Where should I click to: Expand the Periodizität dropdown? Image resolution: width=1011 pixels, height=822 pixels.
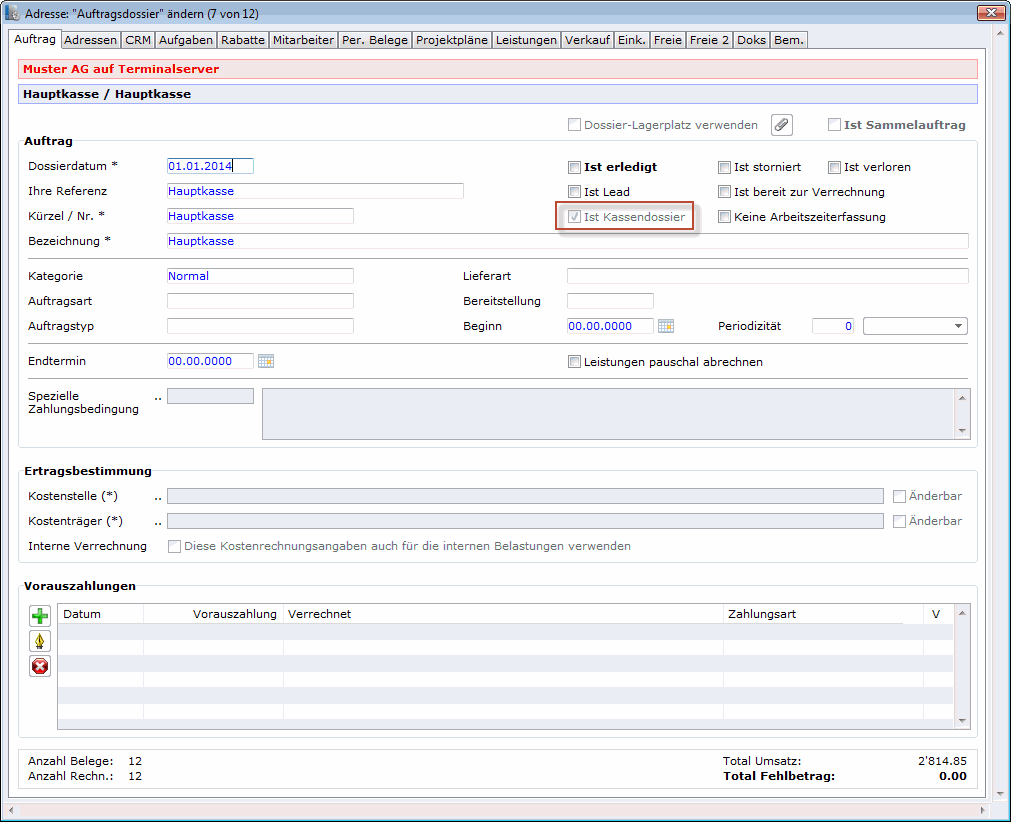coord(958,326)
